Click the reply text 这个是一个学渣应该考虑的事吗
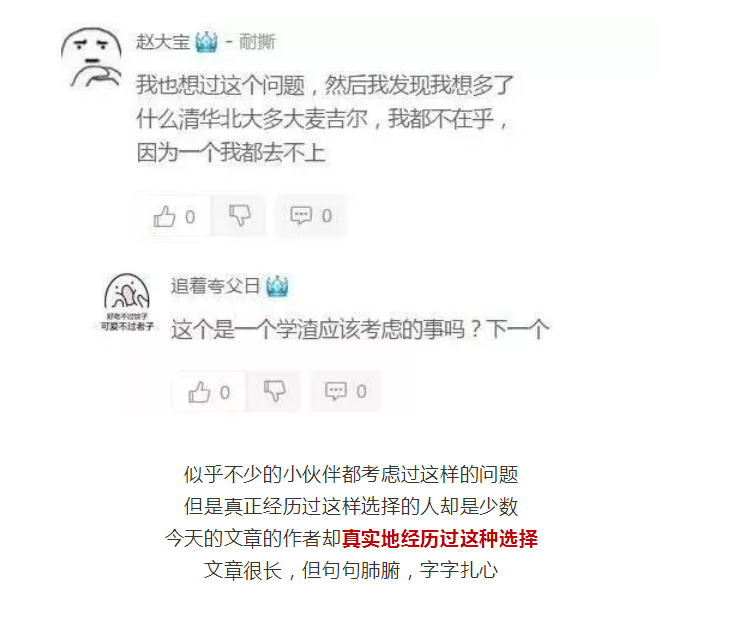This screenshot has width=733, height=618. point(318,329)
